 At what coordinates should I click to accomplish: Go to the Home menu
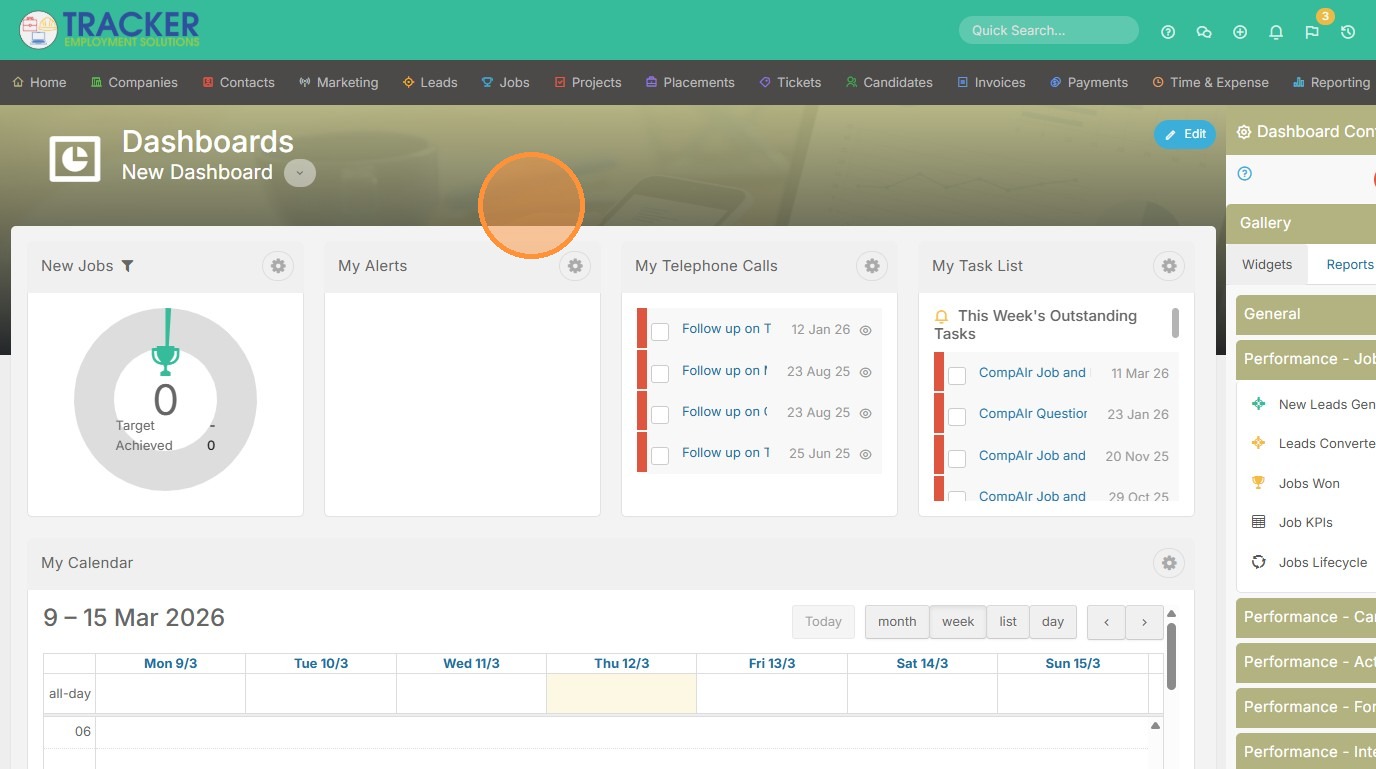tap(40, 83)
